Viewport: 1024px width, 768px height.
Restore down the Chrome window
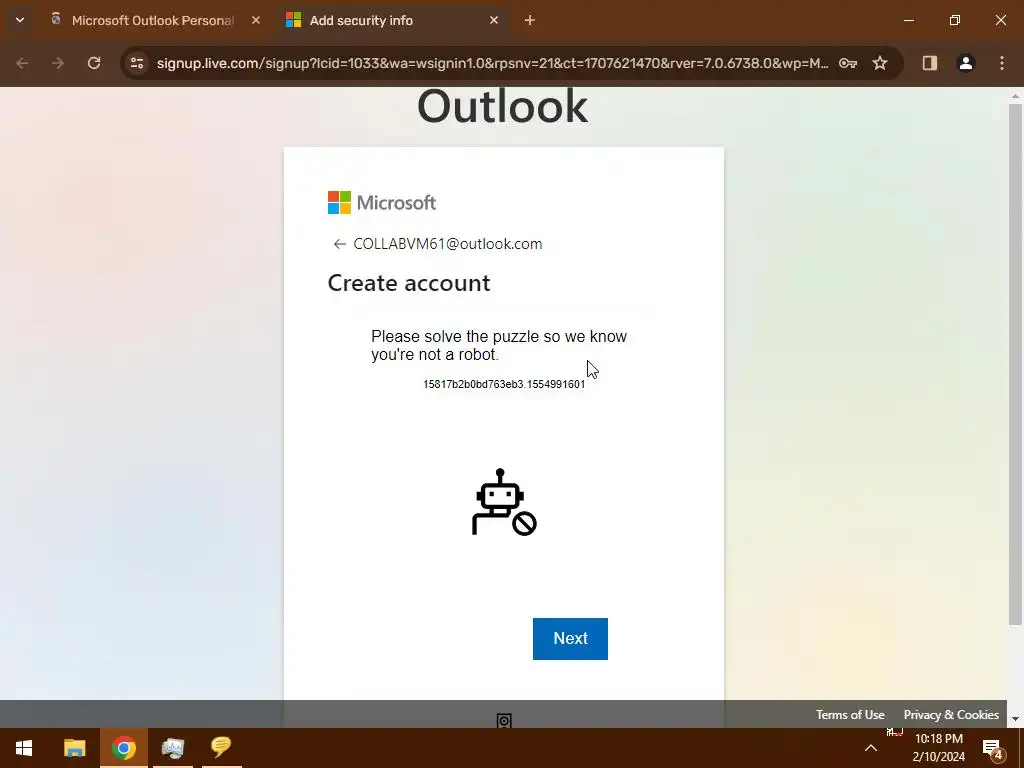click(x=955, y=20)
